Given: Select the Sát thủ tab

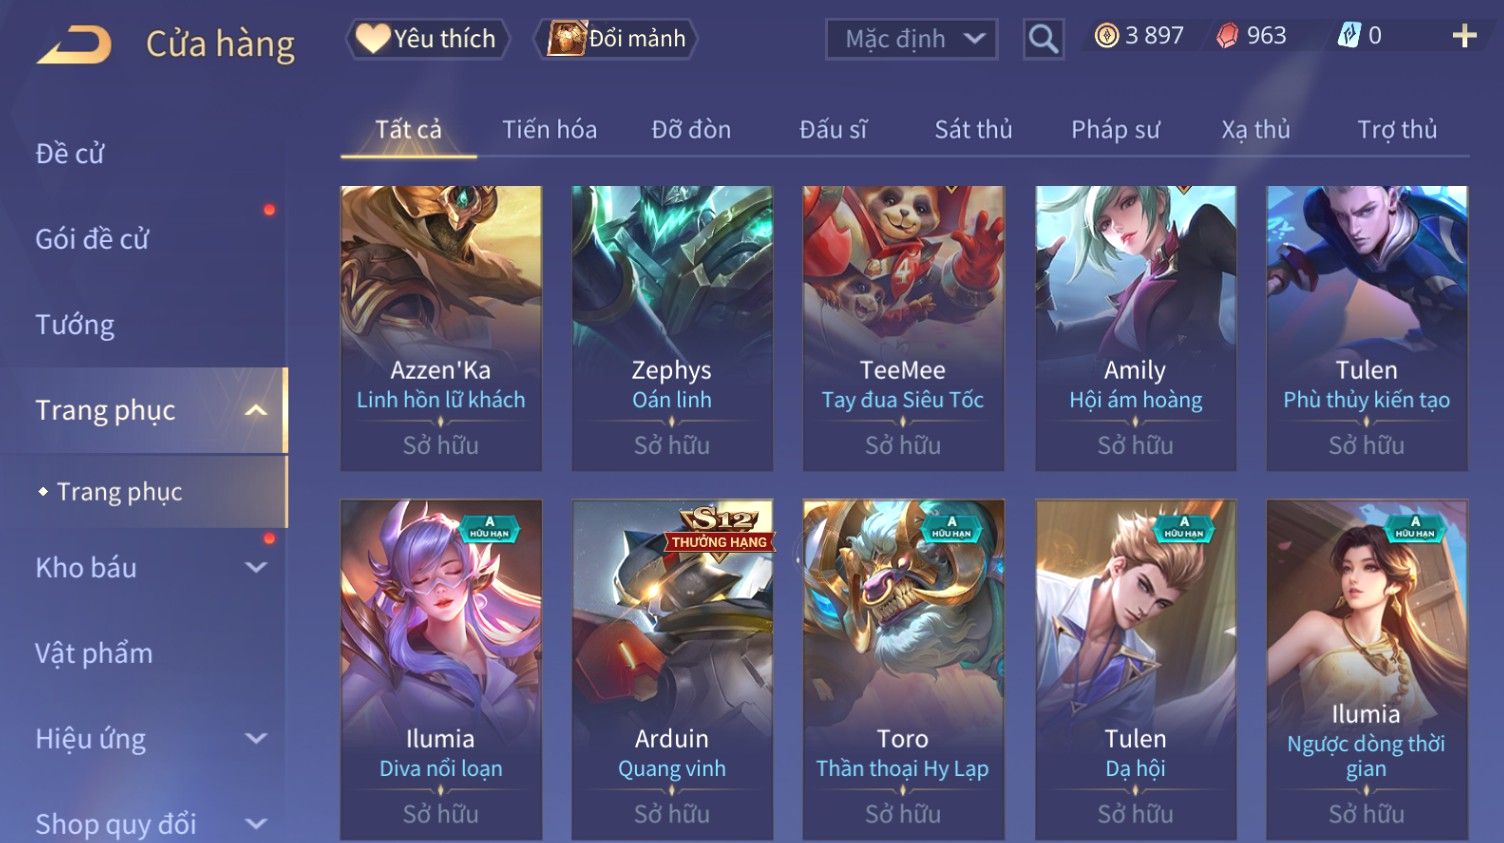Looking at the screenshot, I should pyautogui.click(x=973, y=129).
